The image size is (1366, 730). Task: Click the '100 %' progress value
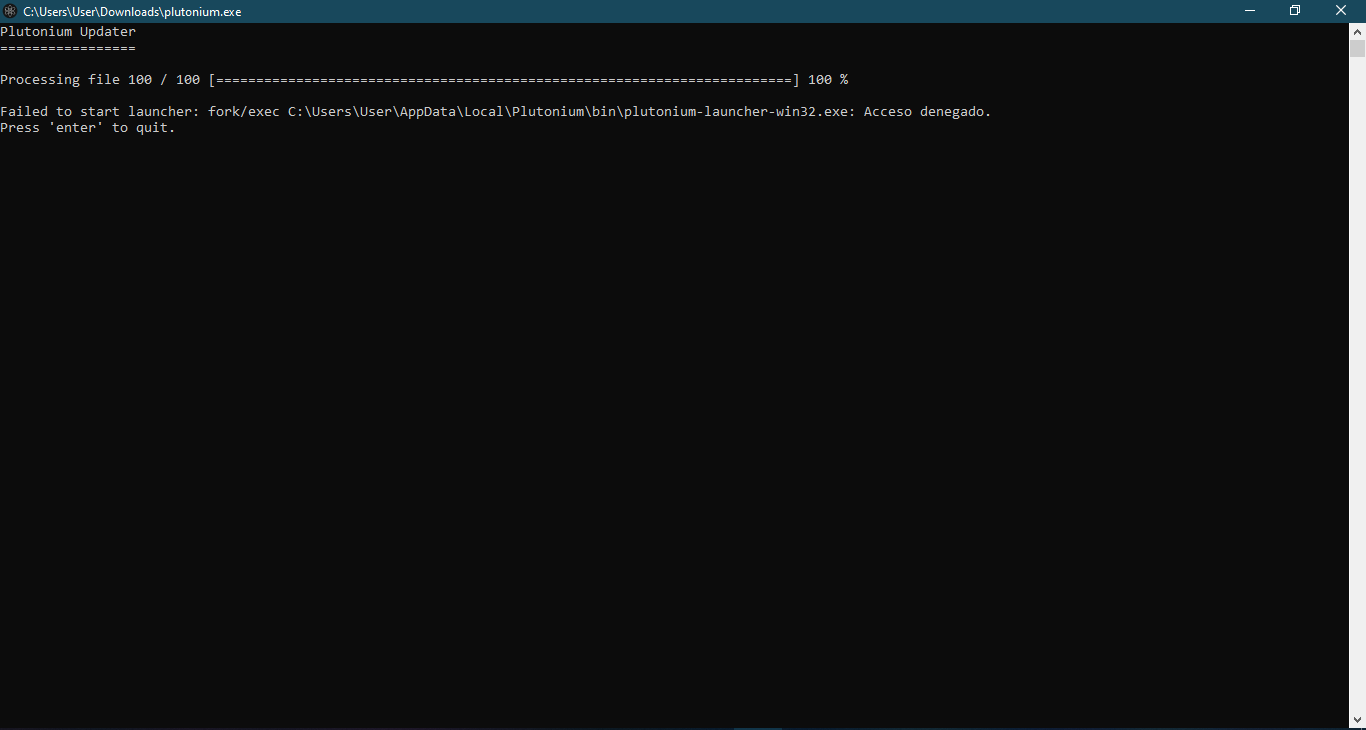828,80
